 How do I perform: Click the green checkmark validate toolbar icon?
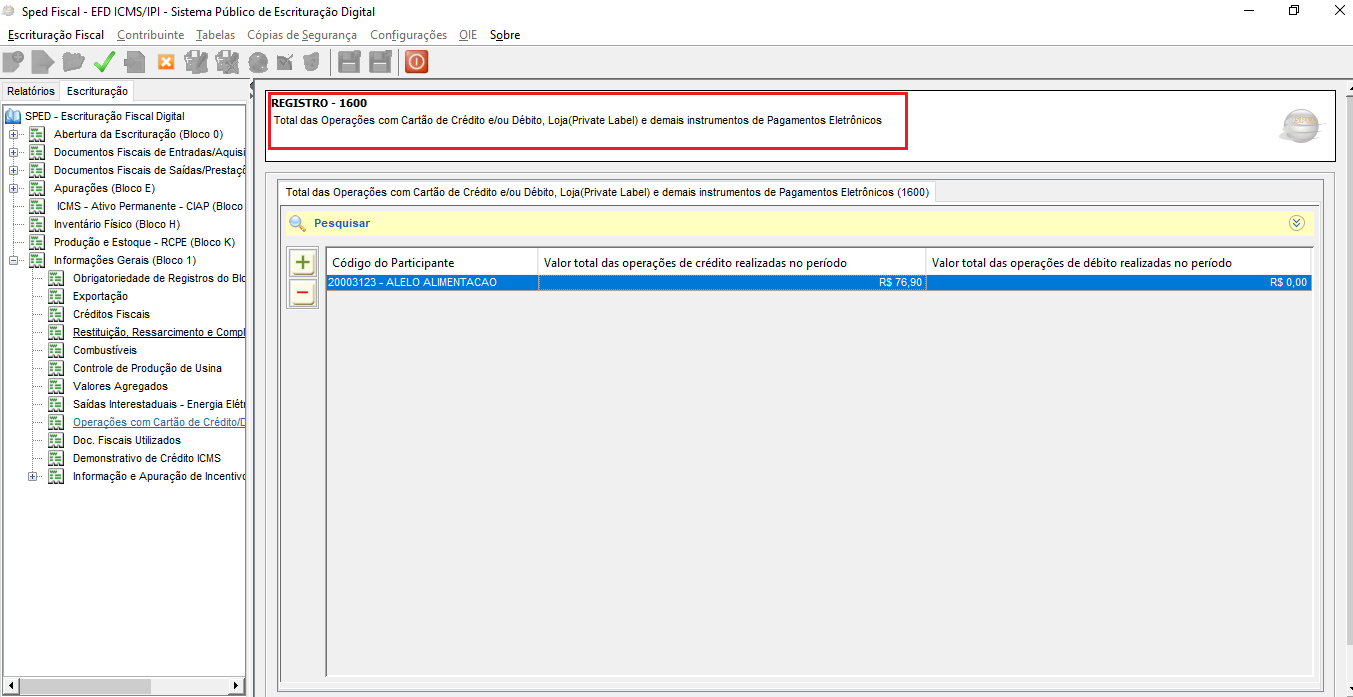coord(104,62)
